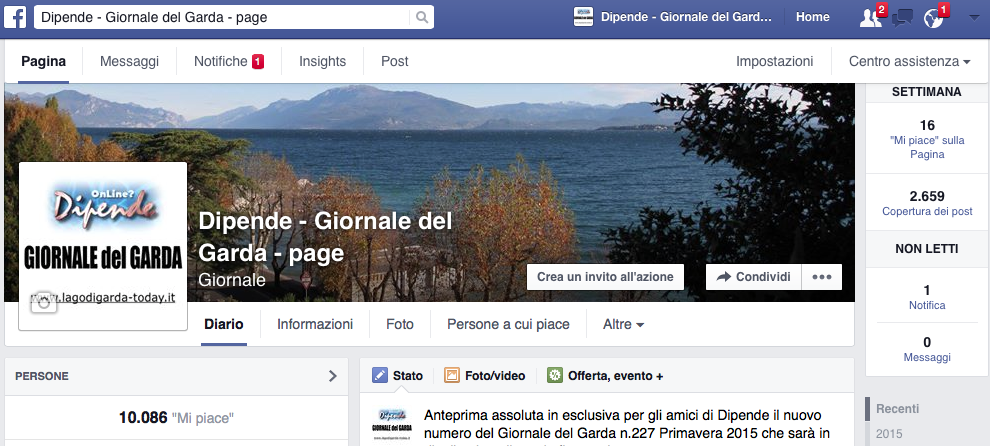Screen dimensions: 990x446
Task: Open the Centro assistenza dropdown
Action: [x=909, y=61]
